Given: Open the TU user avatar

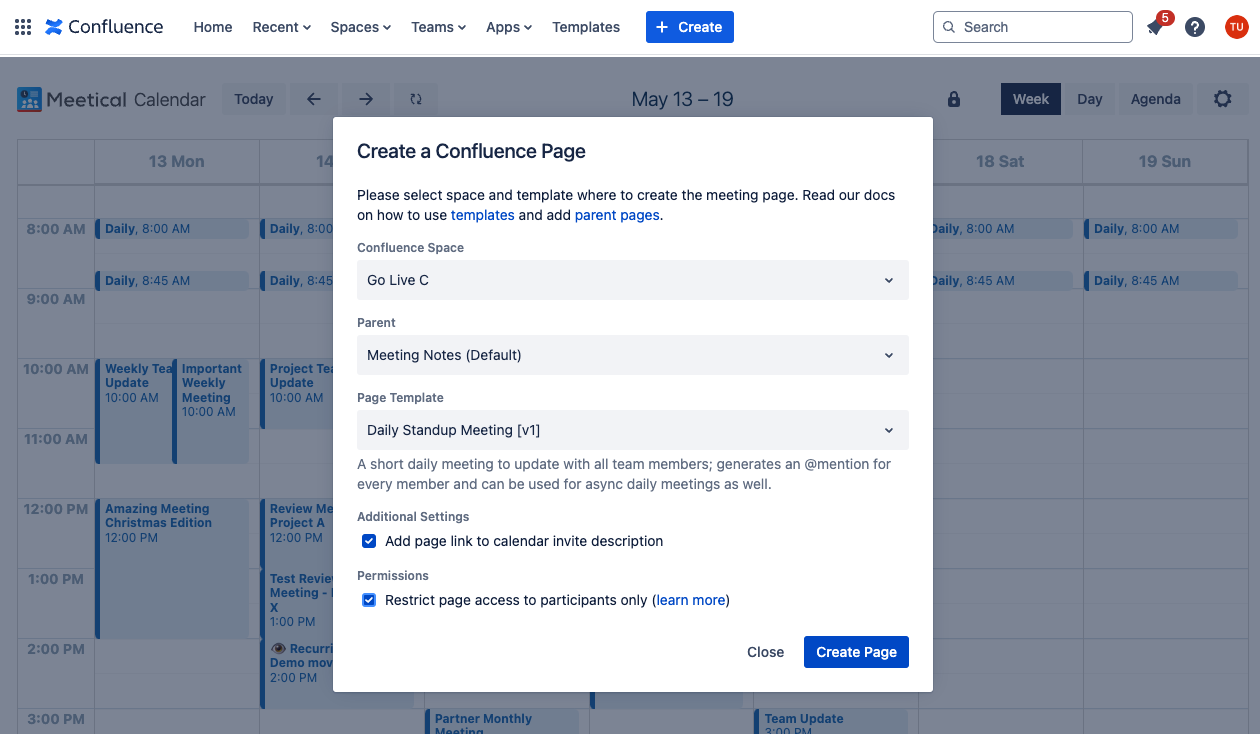Looking at the screenshot, I should point(1236,27).
